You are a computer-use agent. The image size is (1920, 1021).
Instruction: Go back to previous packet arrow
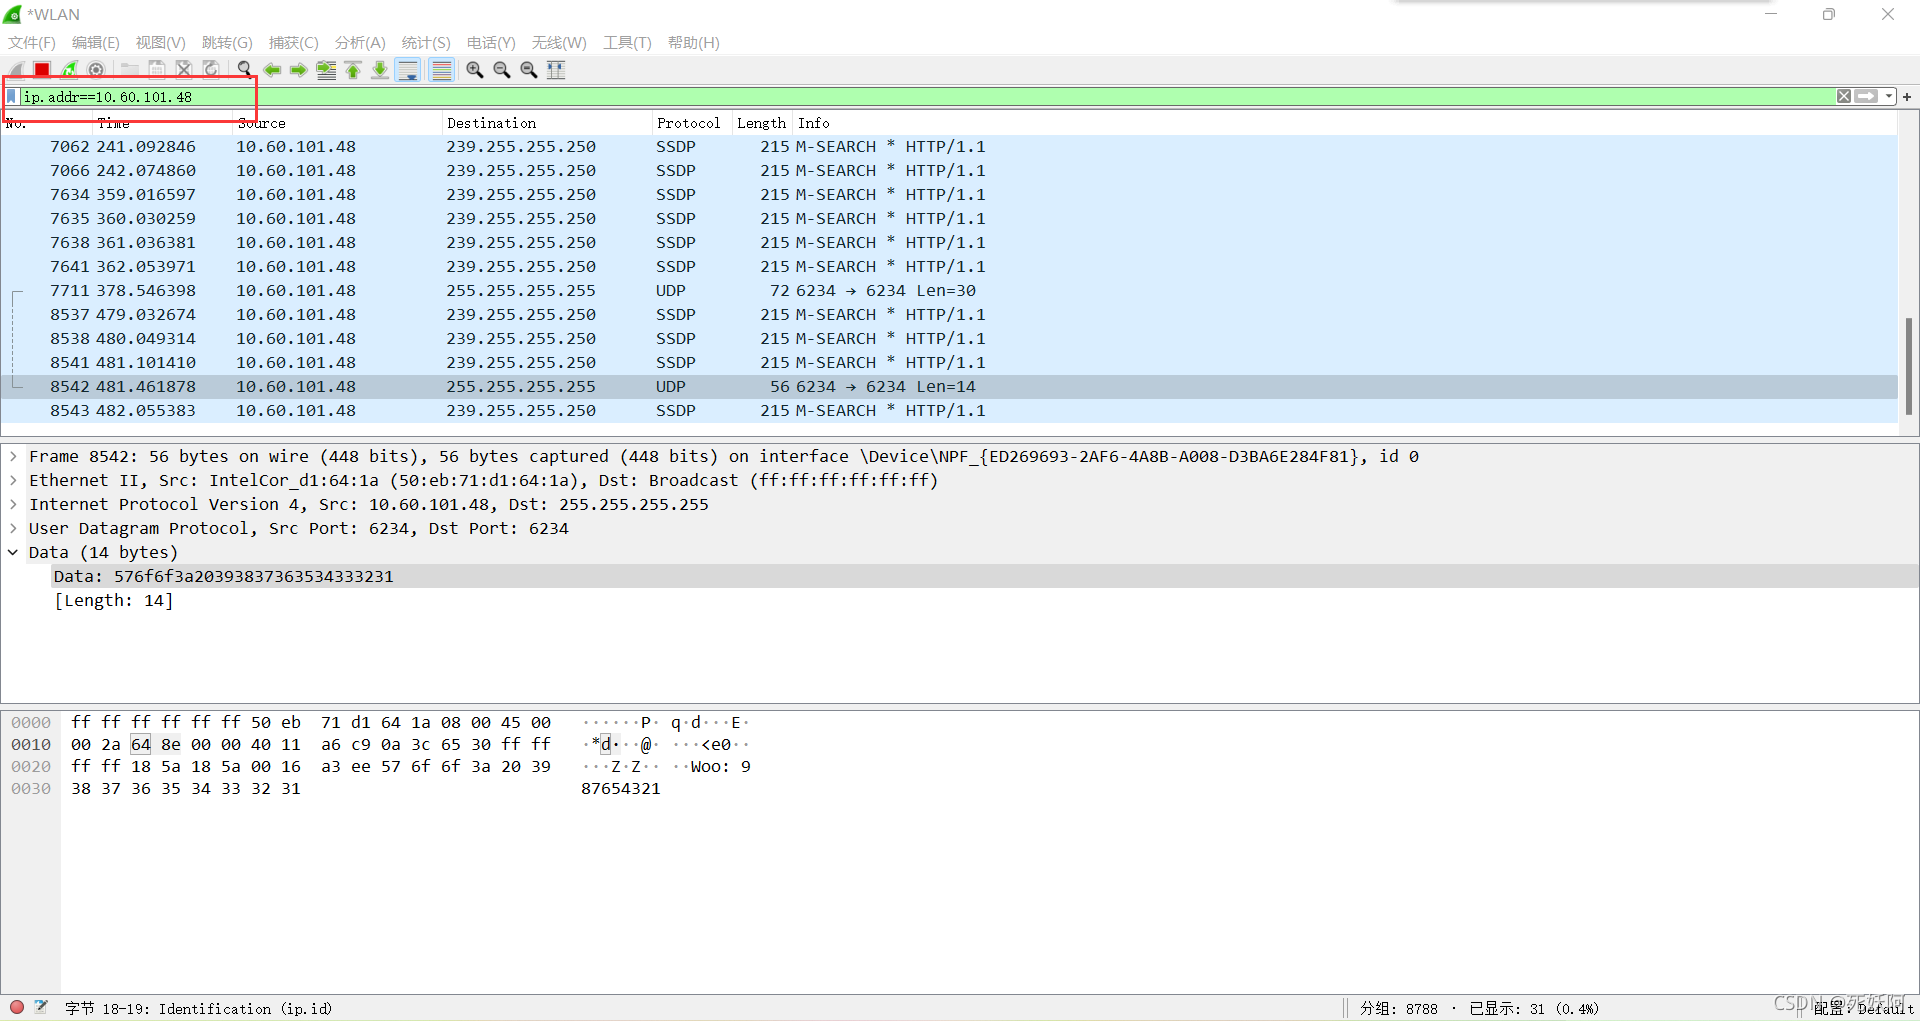point(272,69)
